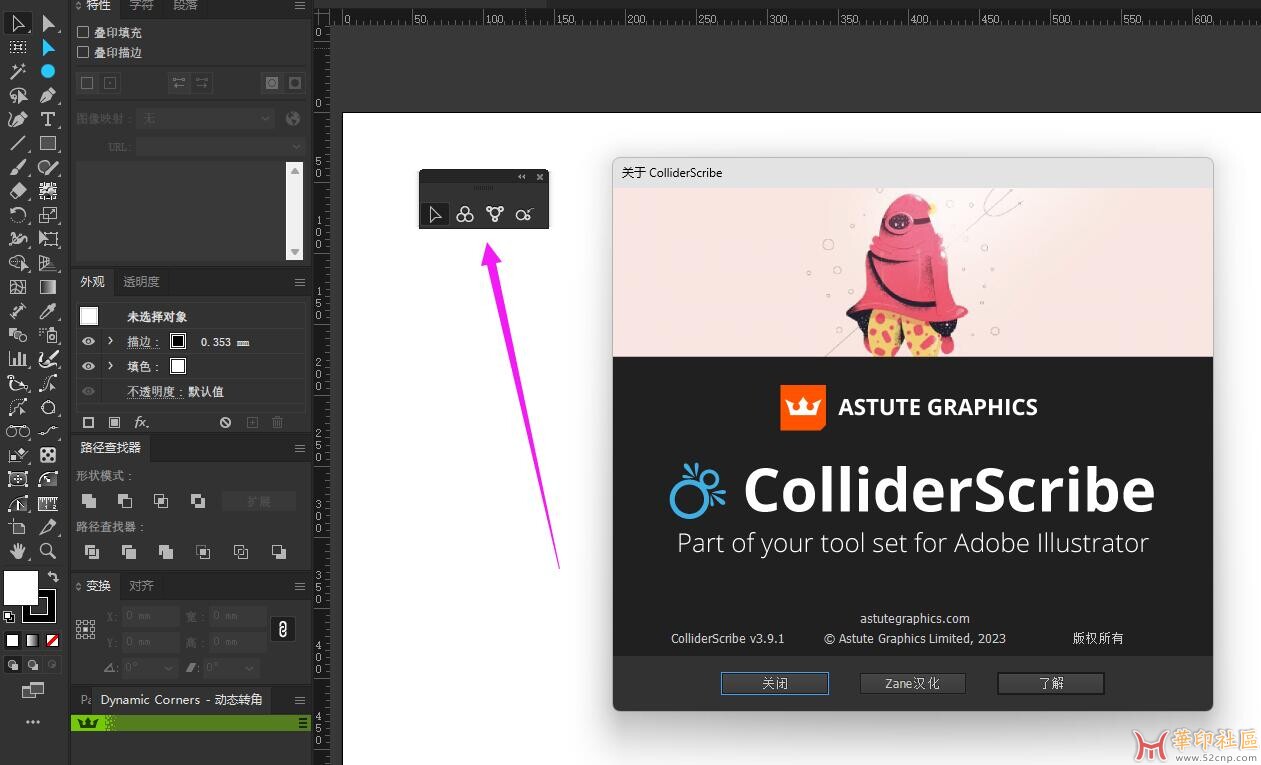Click the 了解 button
The image size is (1261, 765).
point(1051,683)
